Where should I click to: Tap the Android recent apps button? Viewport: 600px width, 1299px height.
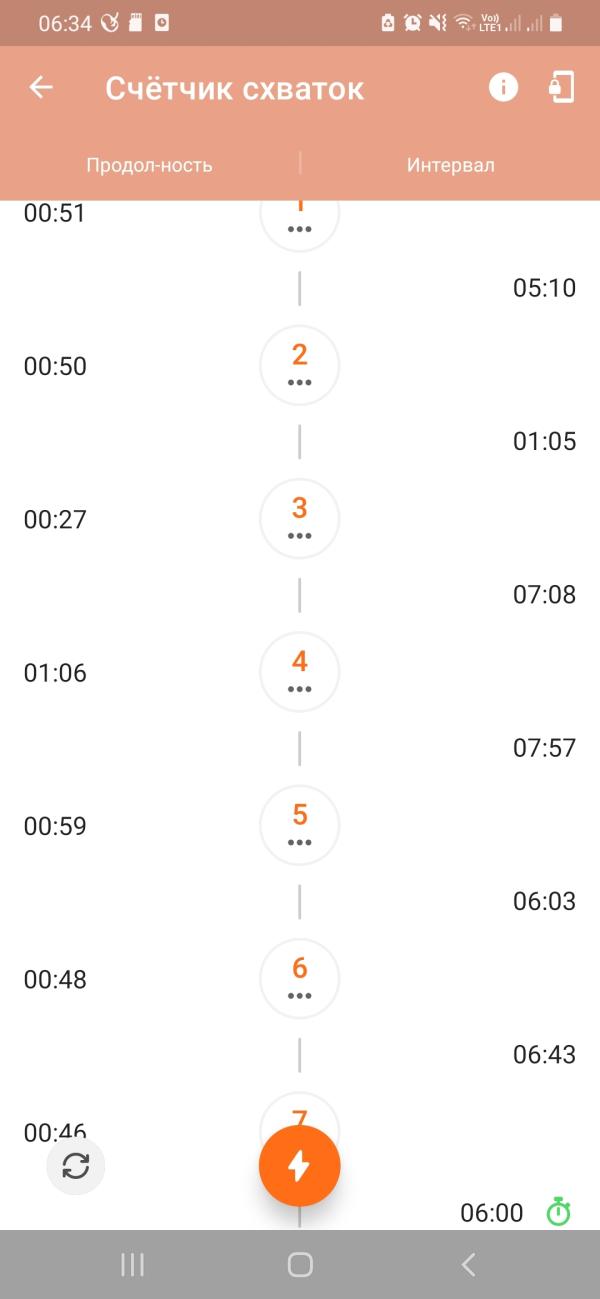click(x=132, y=1265)
